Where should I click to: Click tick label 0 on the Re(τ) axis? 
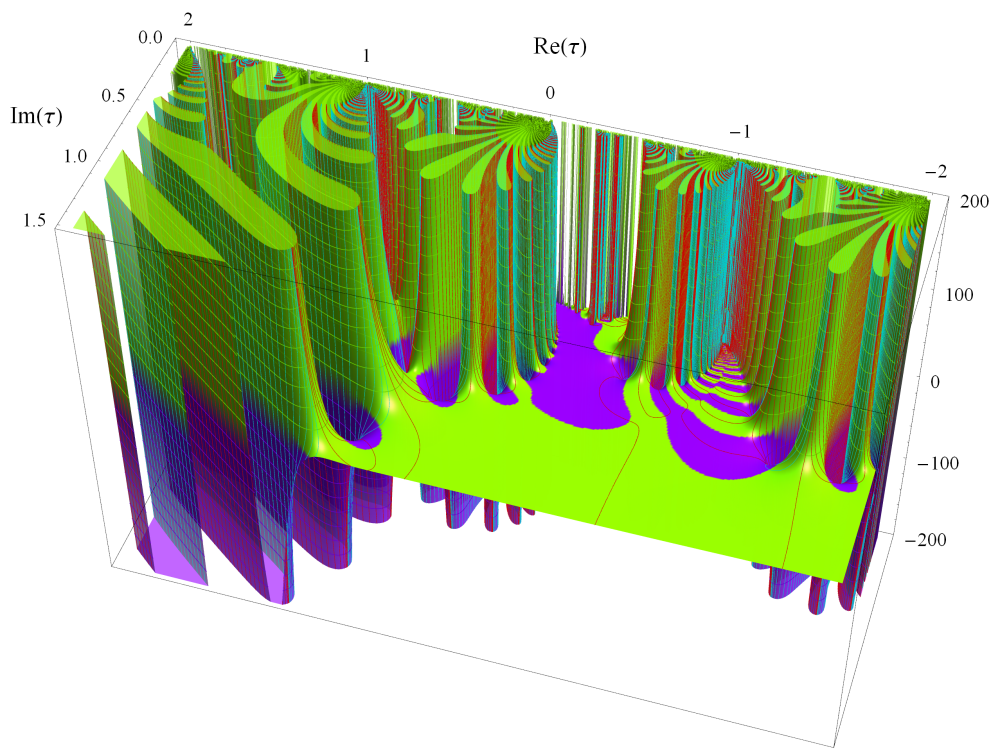tap(549, 93)
